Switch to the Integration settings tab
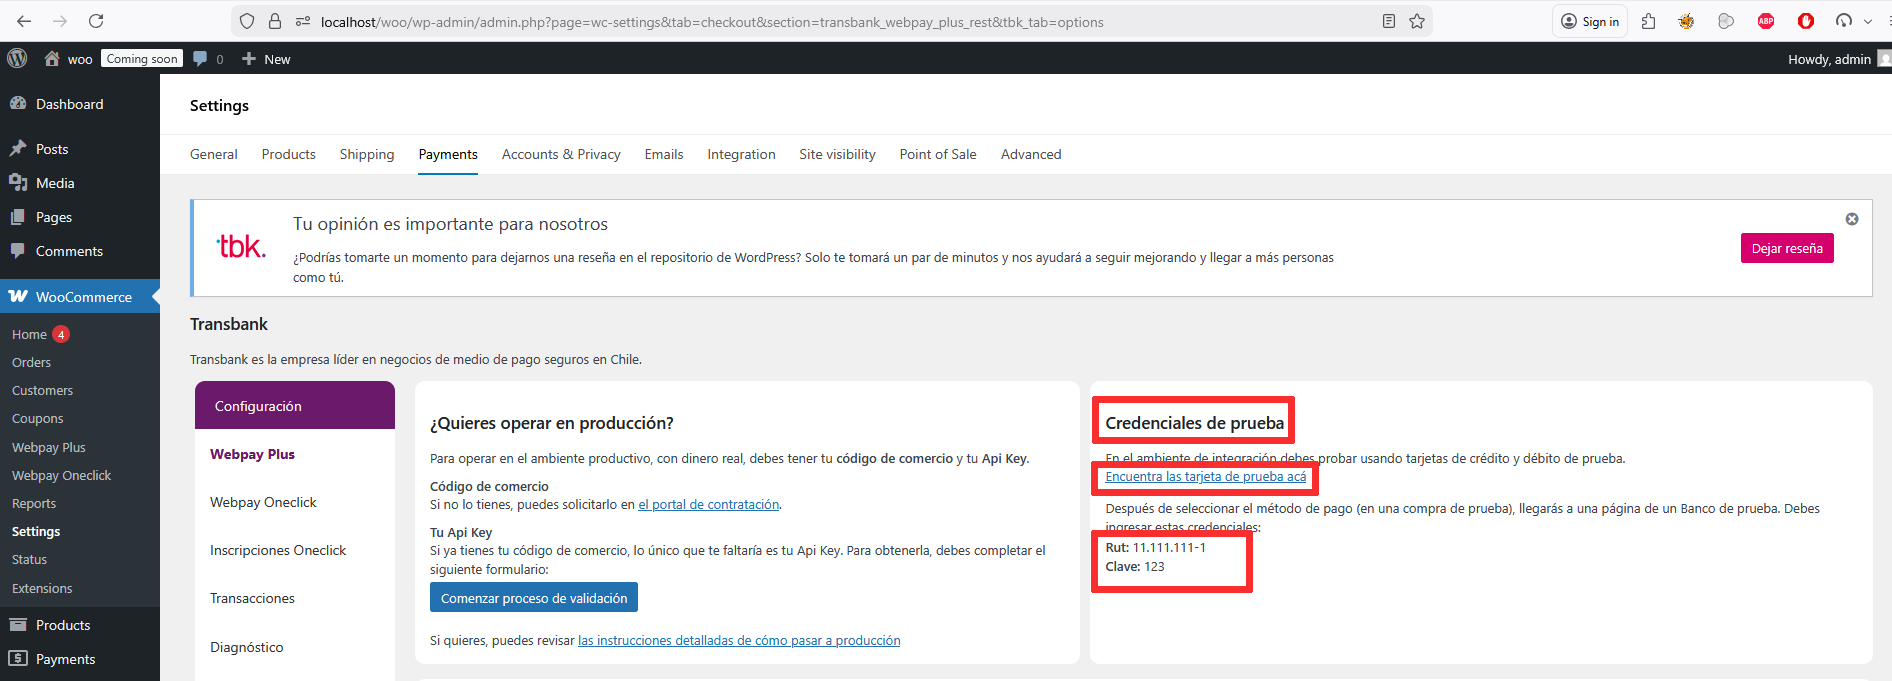1892x681 pixels. click(741, 154)
